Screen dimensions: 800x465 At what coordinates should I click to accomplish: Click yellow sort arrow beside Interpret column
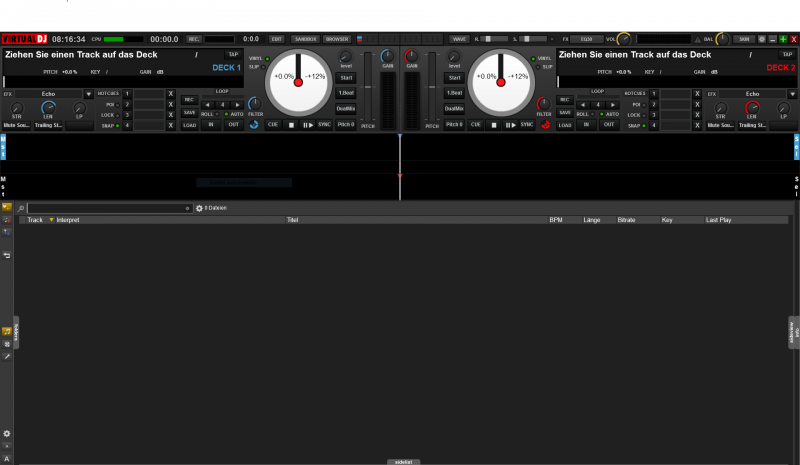(52, 220)
